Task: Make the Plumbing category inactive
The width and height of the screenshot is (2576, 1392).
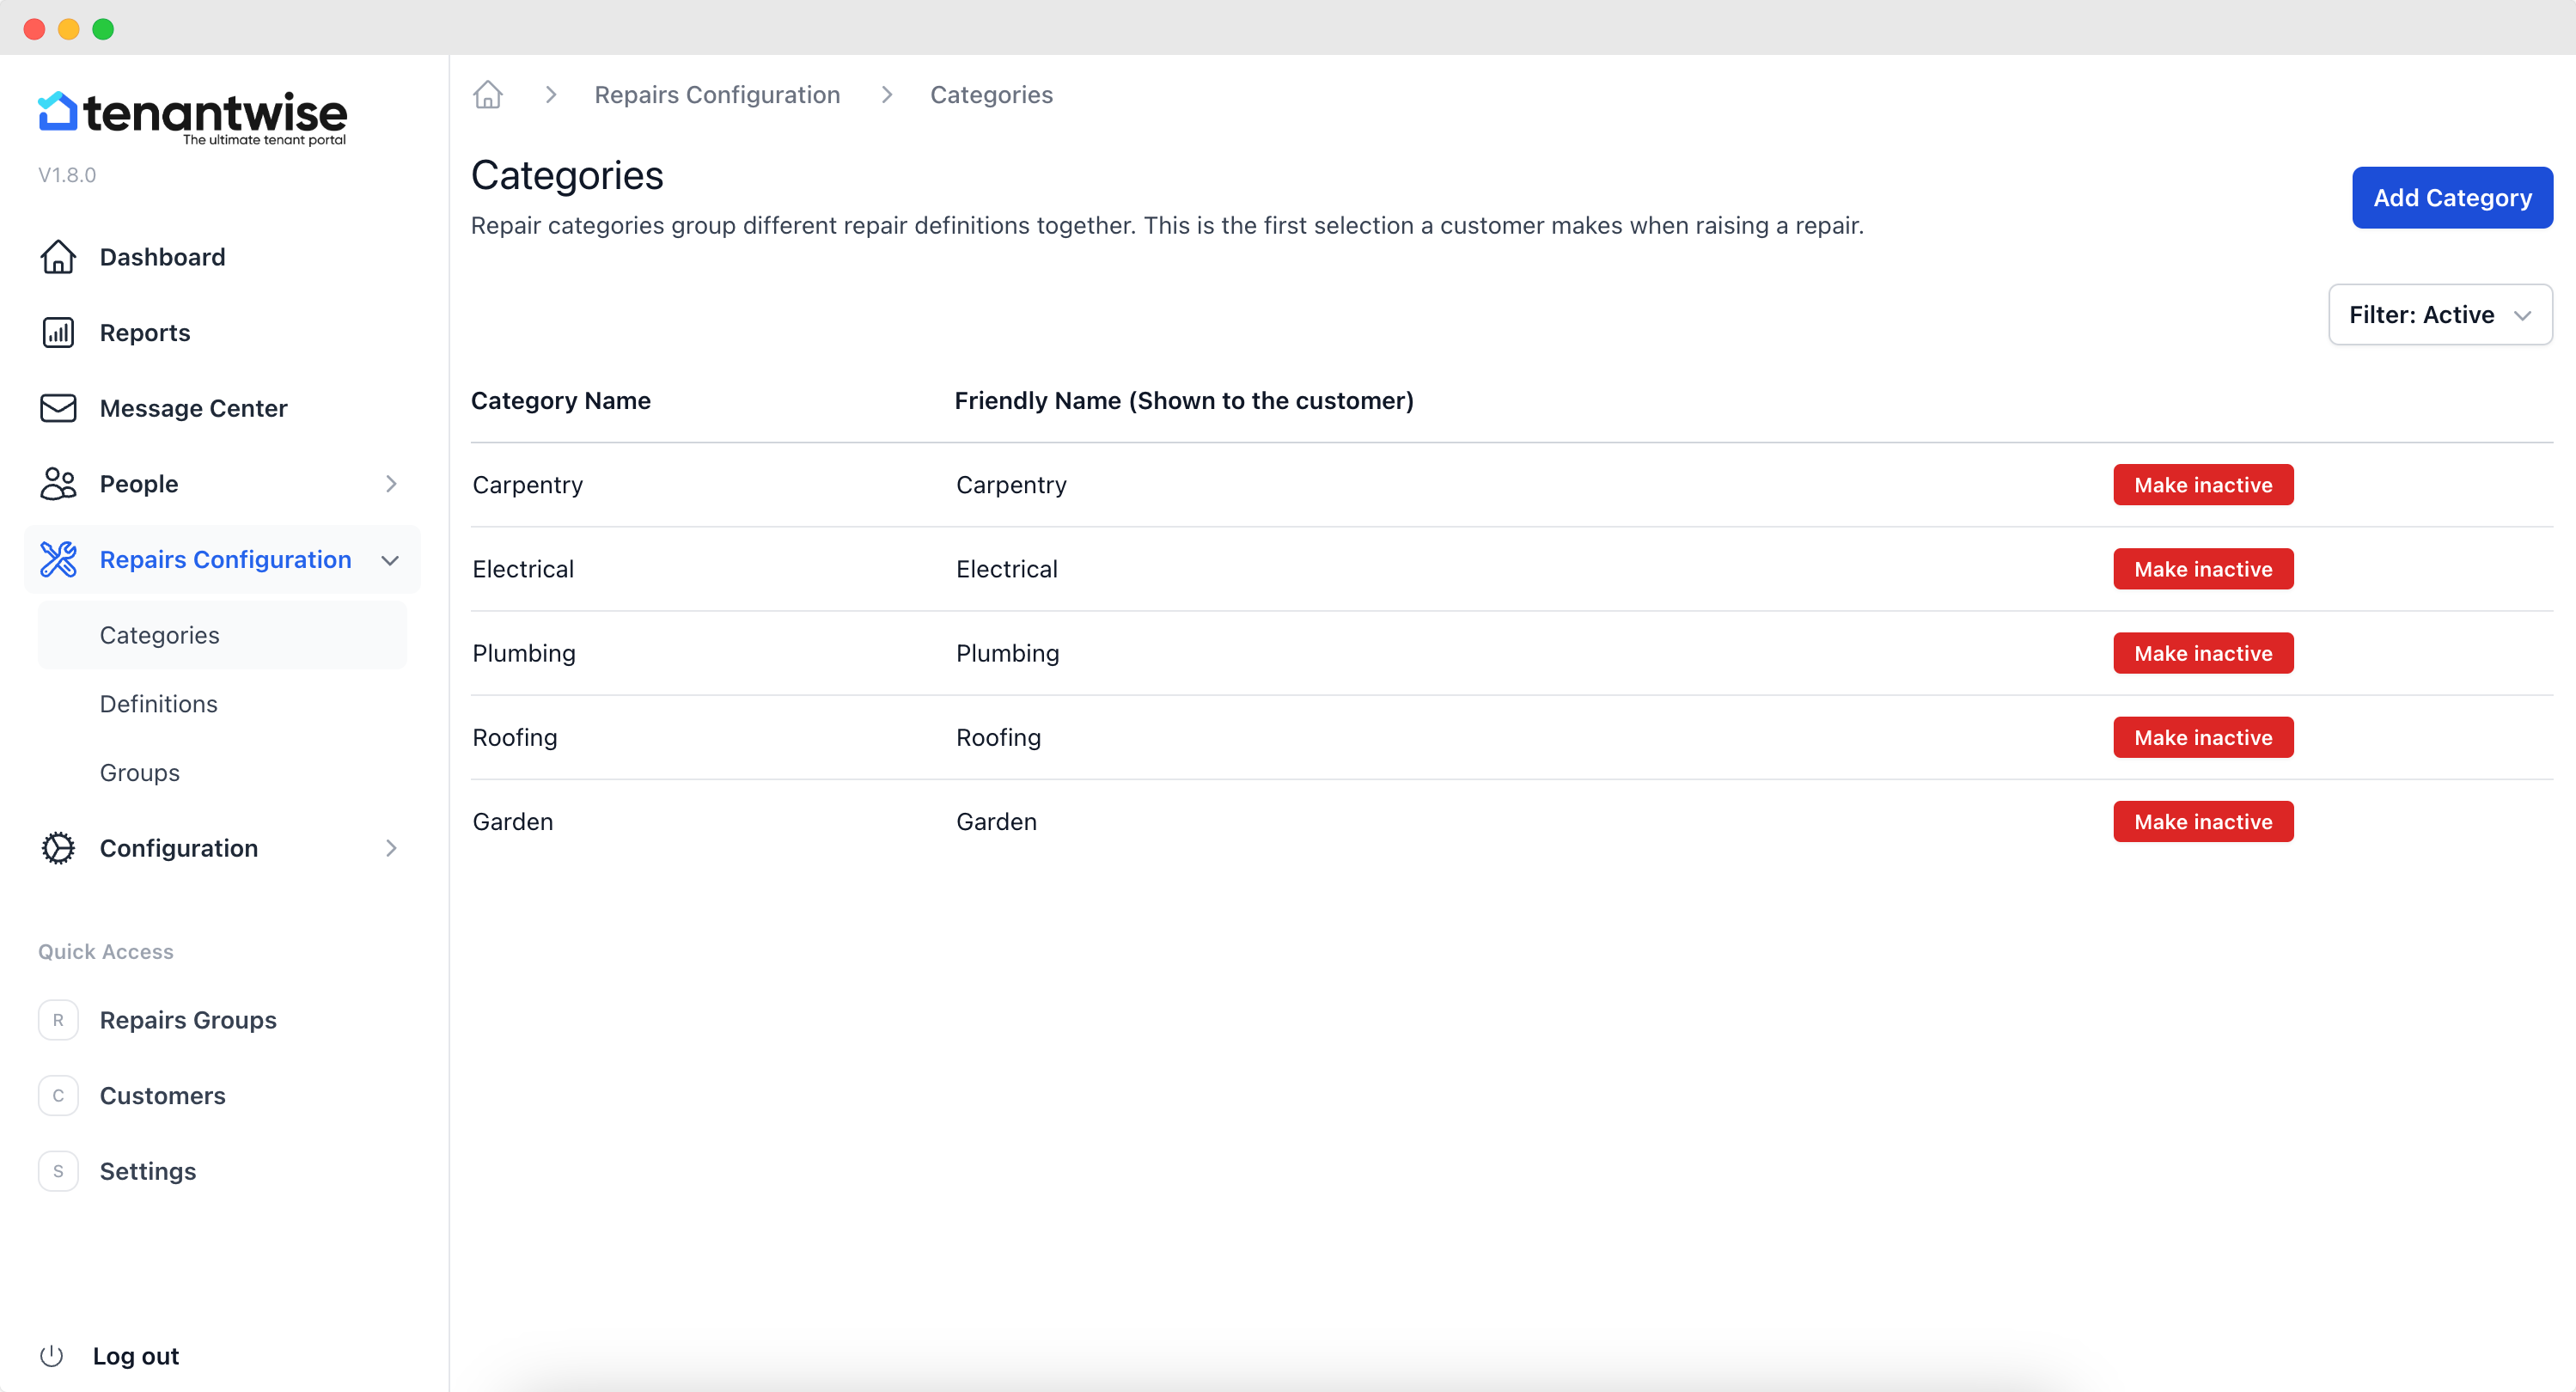Action: pos(2202,653)
